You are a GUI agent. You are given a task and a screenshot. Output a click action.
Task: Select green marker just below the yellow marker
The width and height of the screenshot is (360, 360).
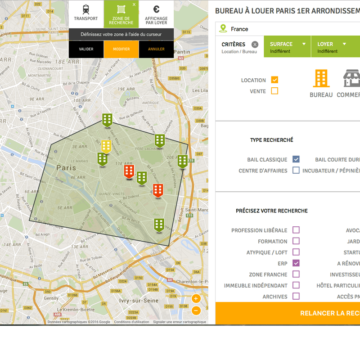click(102, 159)
